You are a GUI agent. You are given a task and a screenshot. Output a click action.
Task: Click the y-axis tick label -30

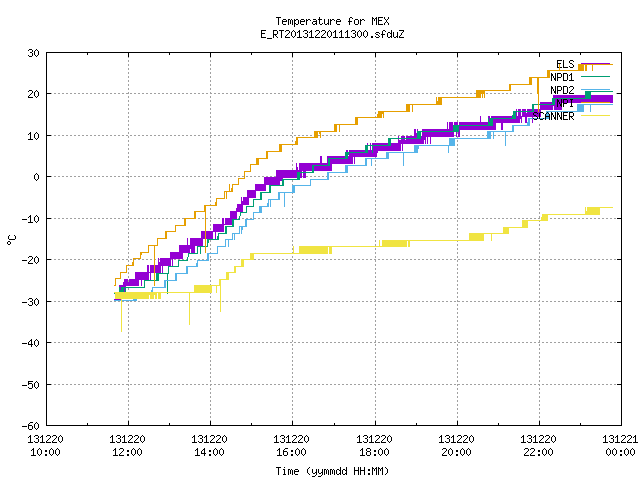[31, 302]
